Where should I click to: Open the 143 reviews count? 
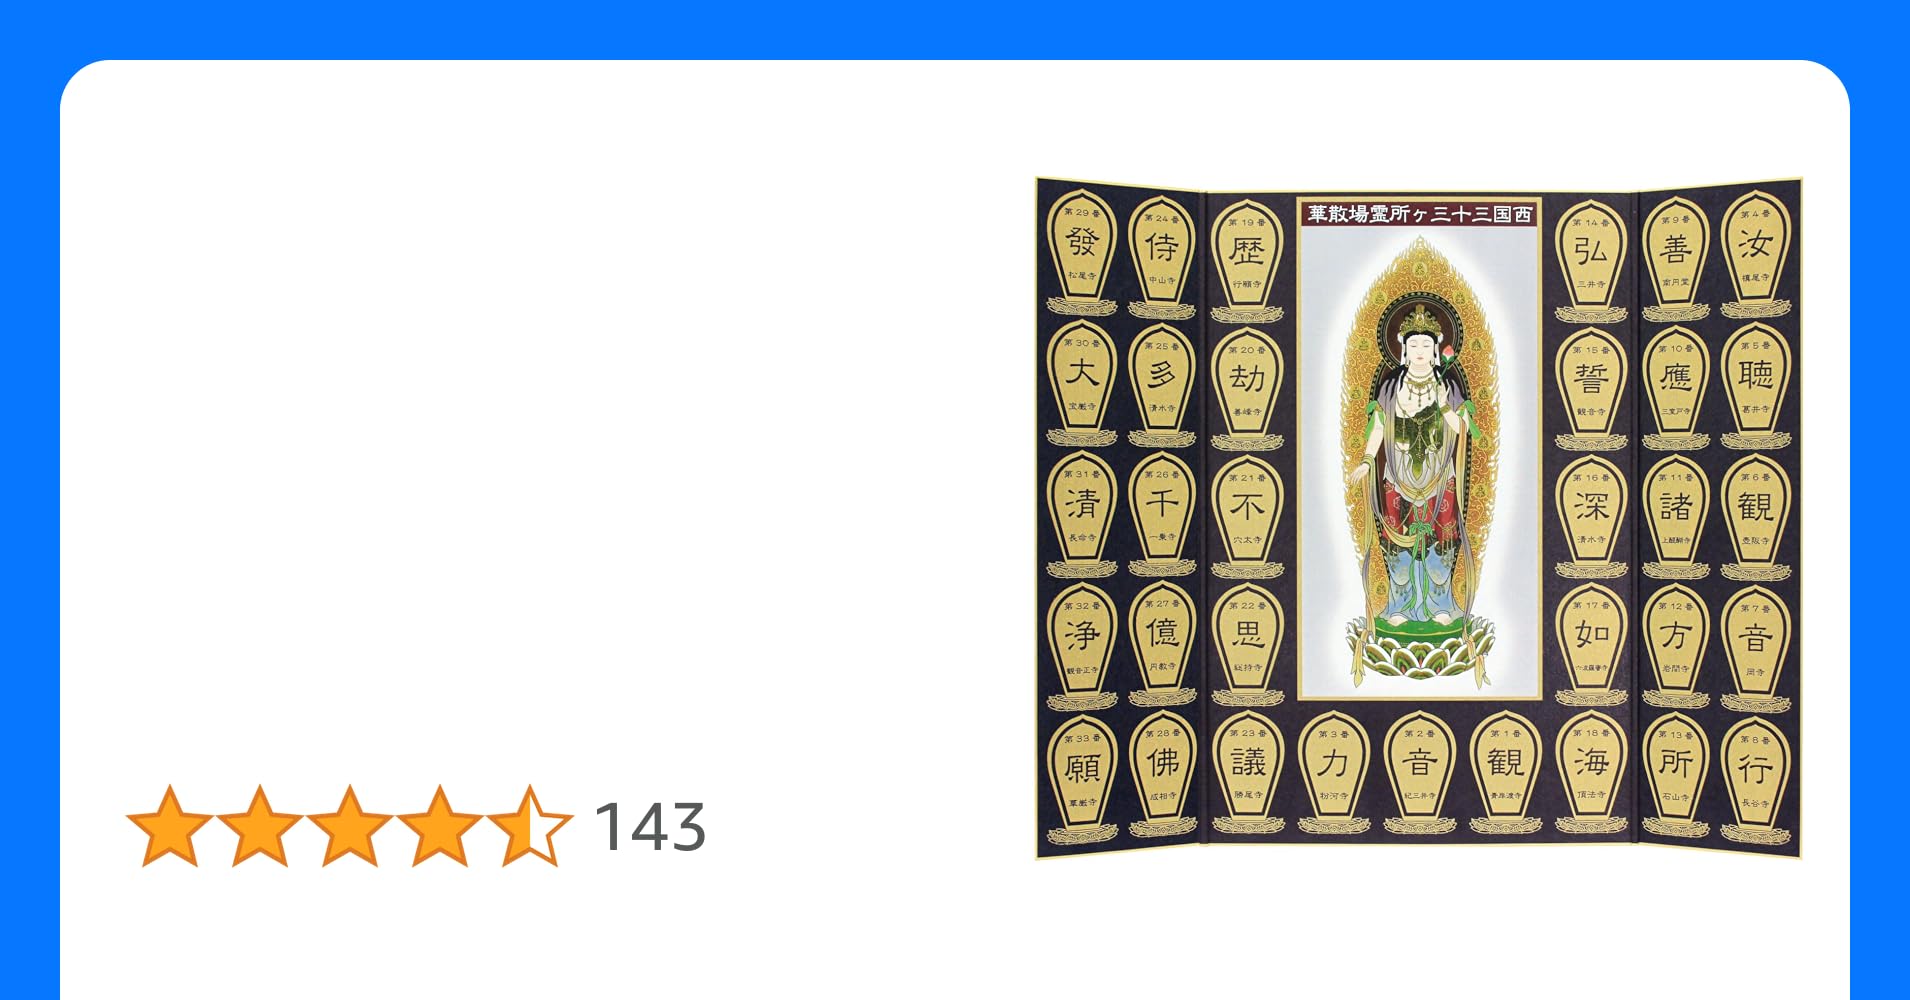click(x=650, y=828)
